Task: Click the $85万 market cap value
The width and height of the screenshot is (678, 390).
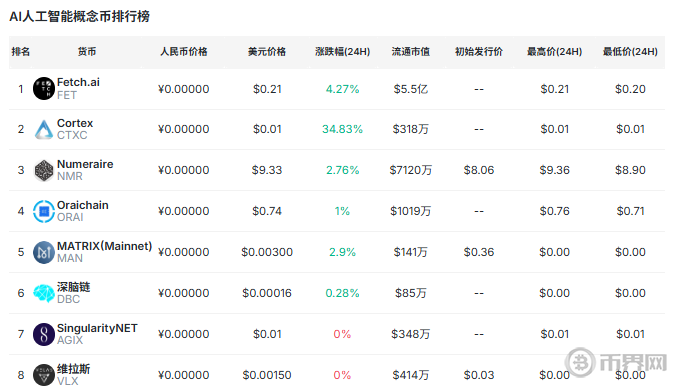Action: click(411, 293)
